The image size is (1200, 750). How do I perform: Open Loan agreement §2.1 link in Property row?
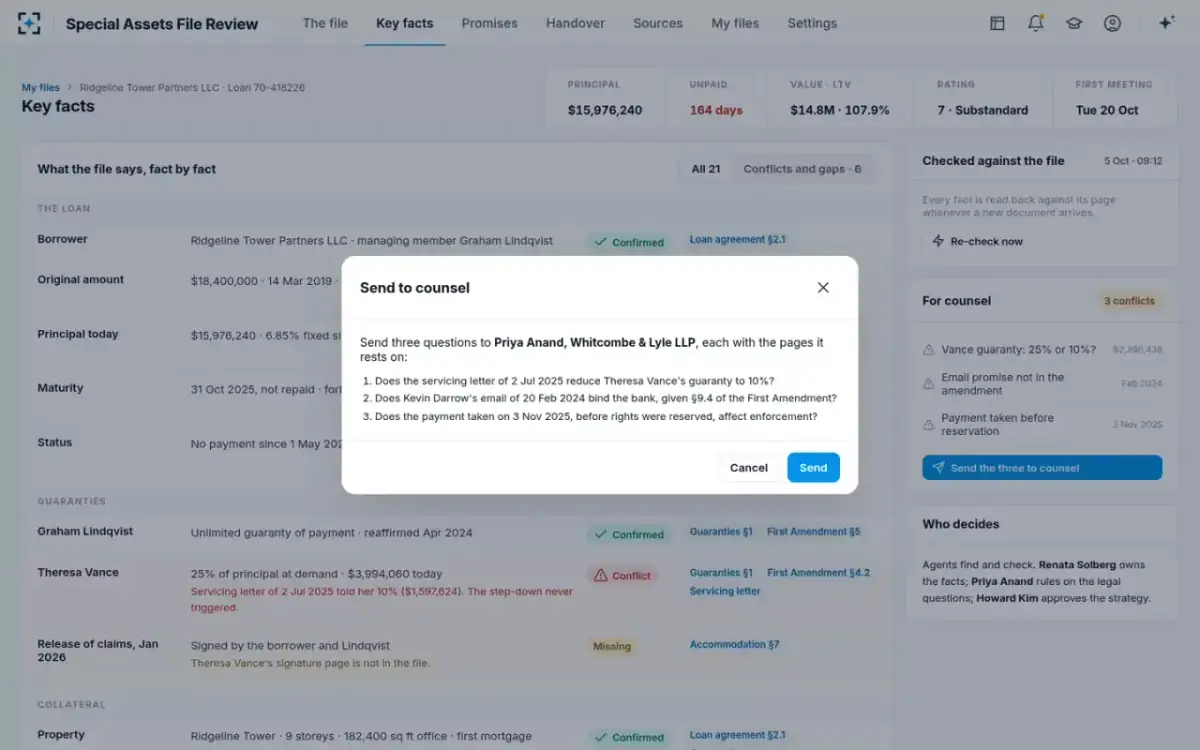tap(738, 735)
